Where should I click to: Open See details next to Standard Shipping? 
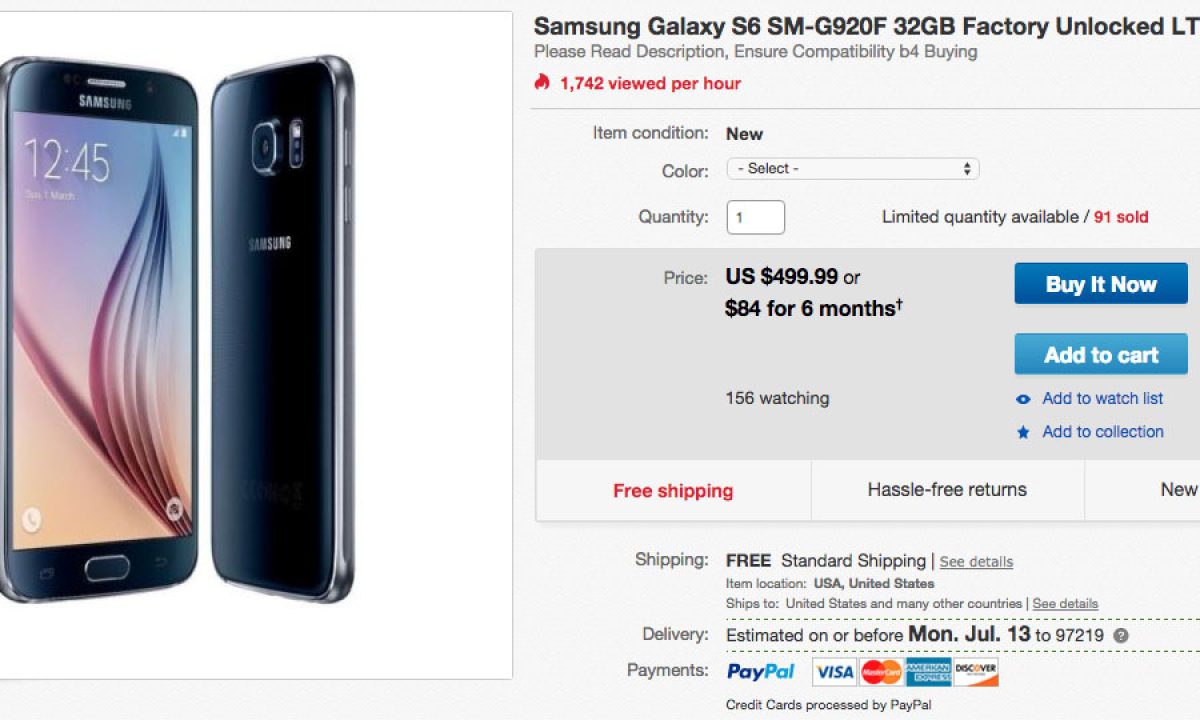point(976,562)
